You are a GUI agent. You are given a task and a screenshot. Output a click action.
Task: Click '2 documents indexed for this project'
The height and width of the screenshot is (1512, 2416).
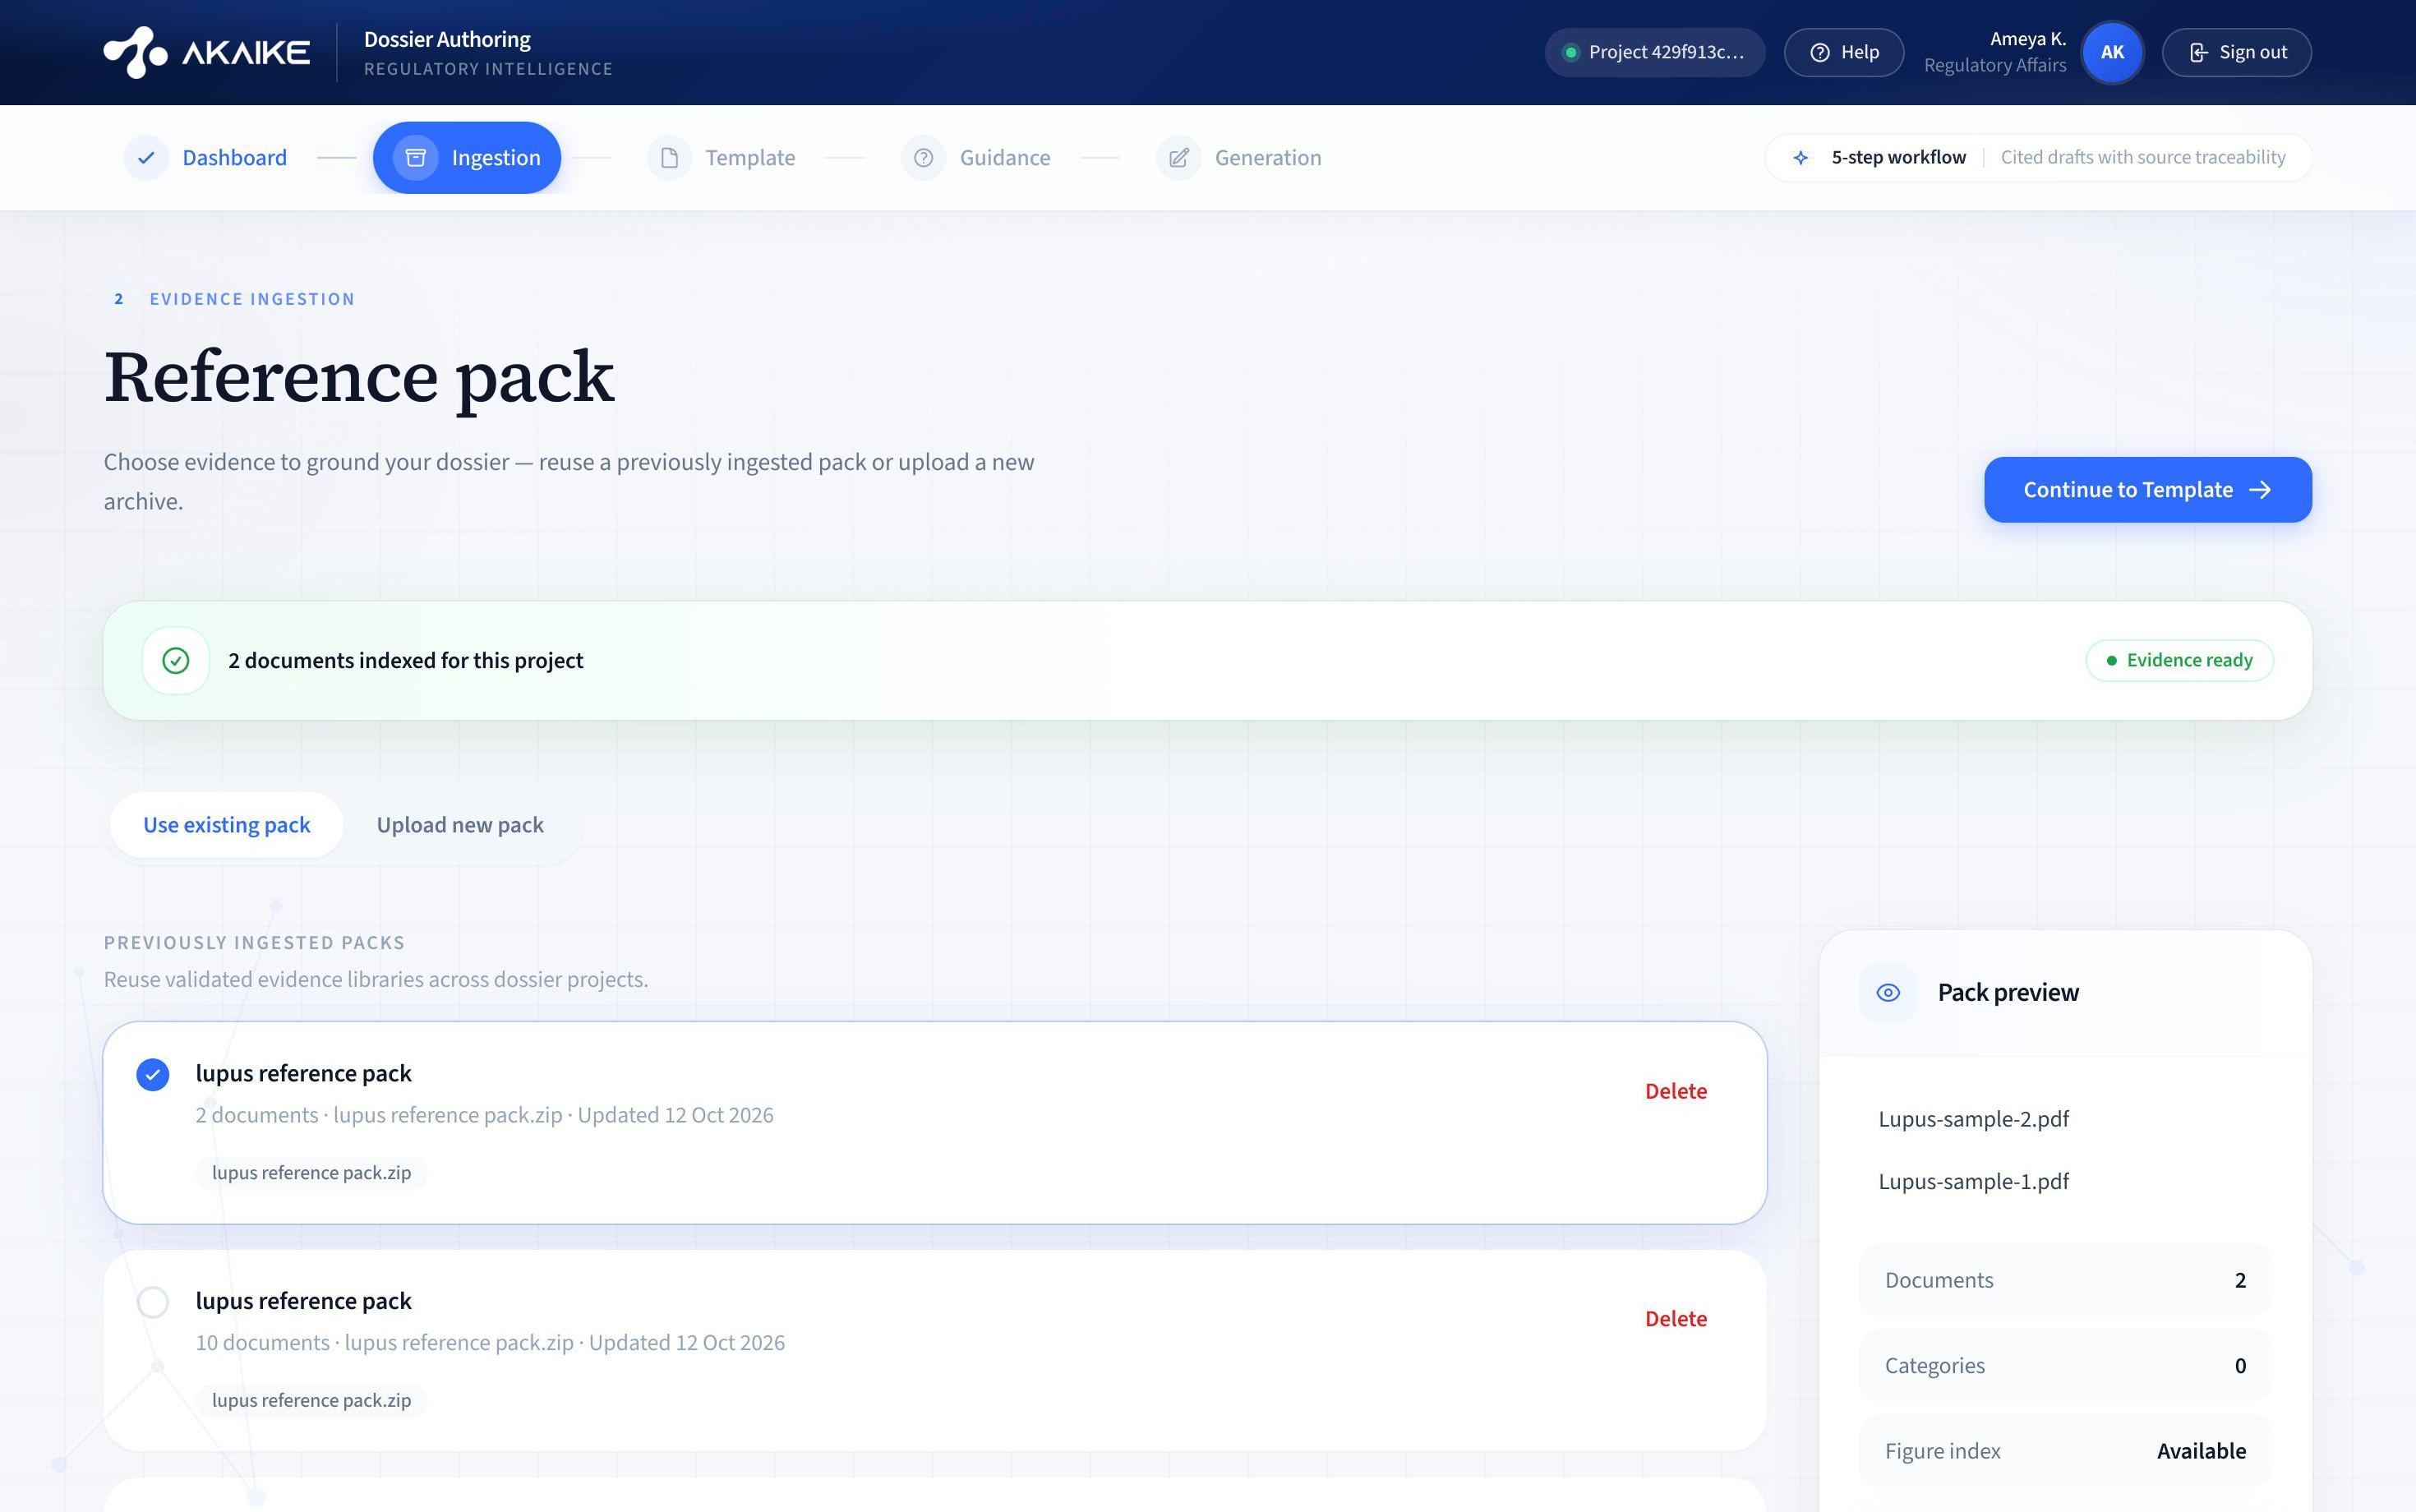pos(405,660)
